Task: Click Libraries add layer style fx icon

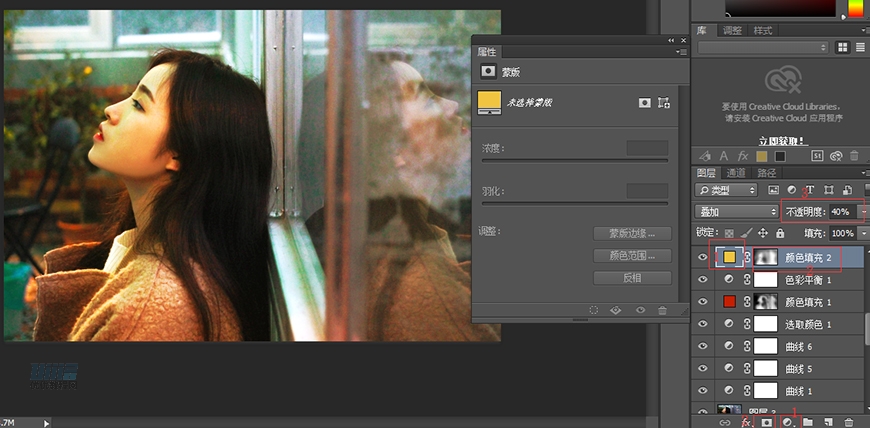Action: (x=743, y=156)
